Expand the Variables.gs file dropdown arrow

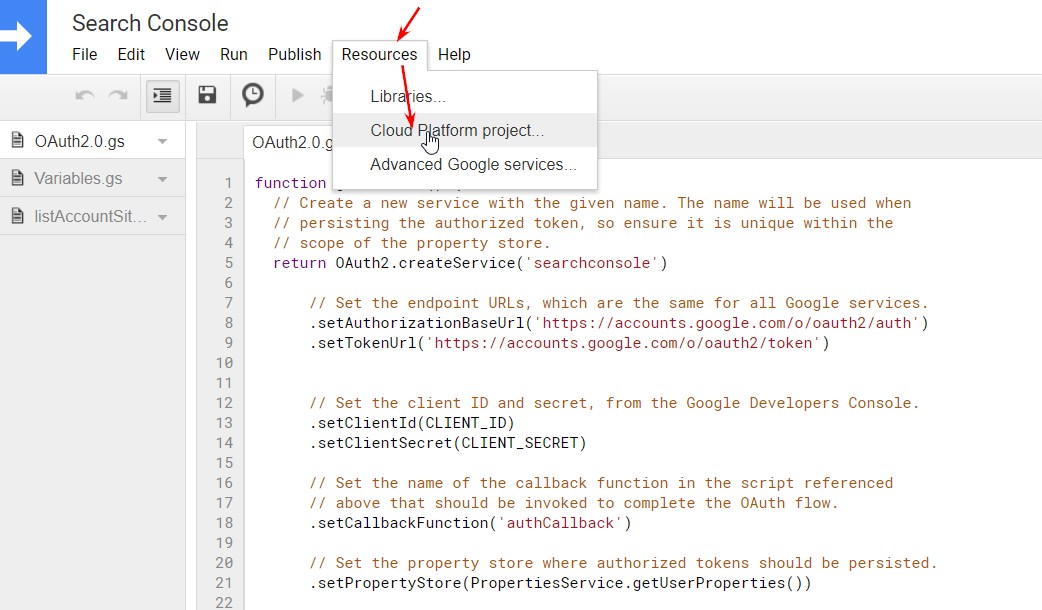click(x=162, y=179)
